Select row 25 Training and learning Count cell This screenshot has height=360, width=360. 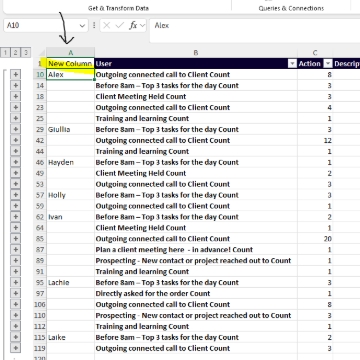(x=196, y=118)
